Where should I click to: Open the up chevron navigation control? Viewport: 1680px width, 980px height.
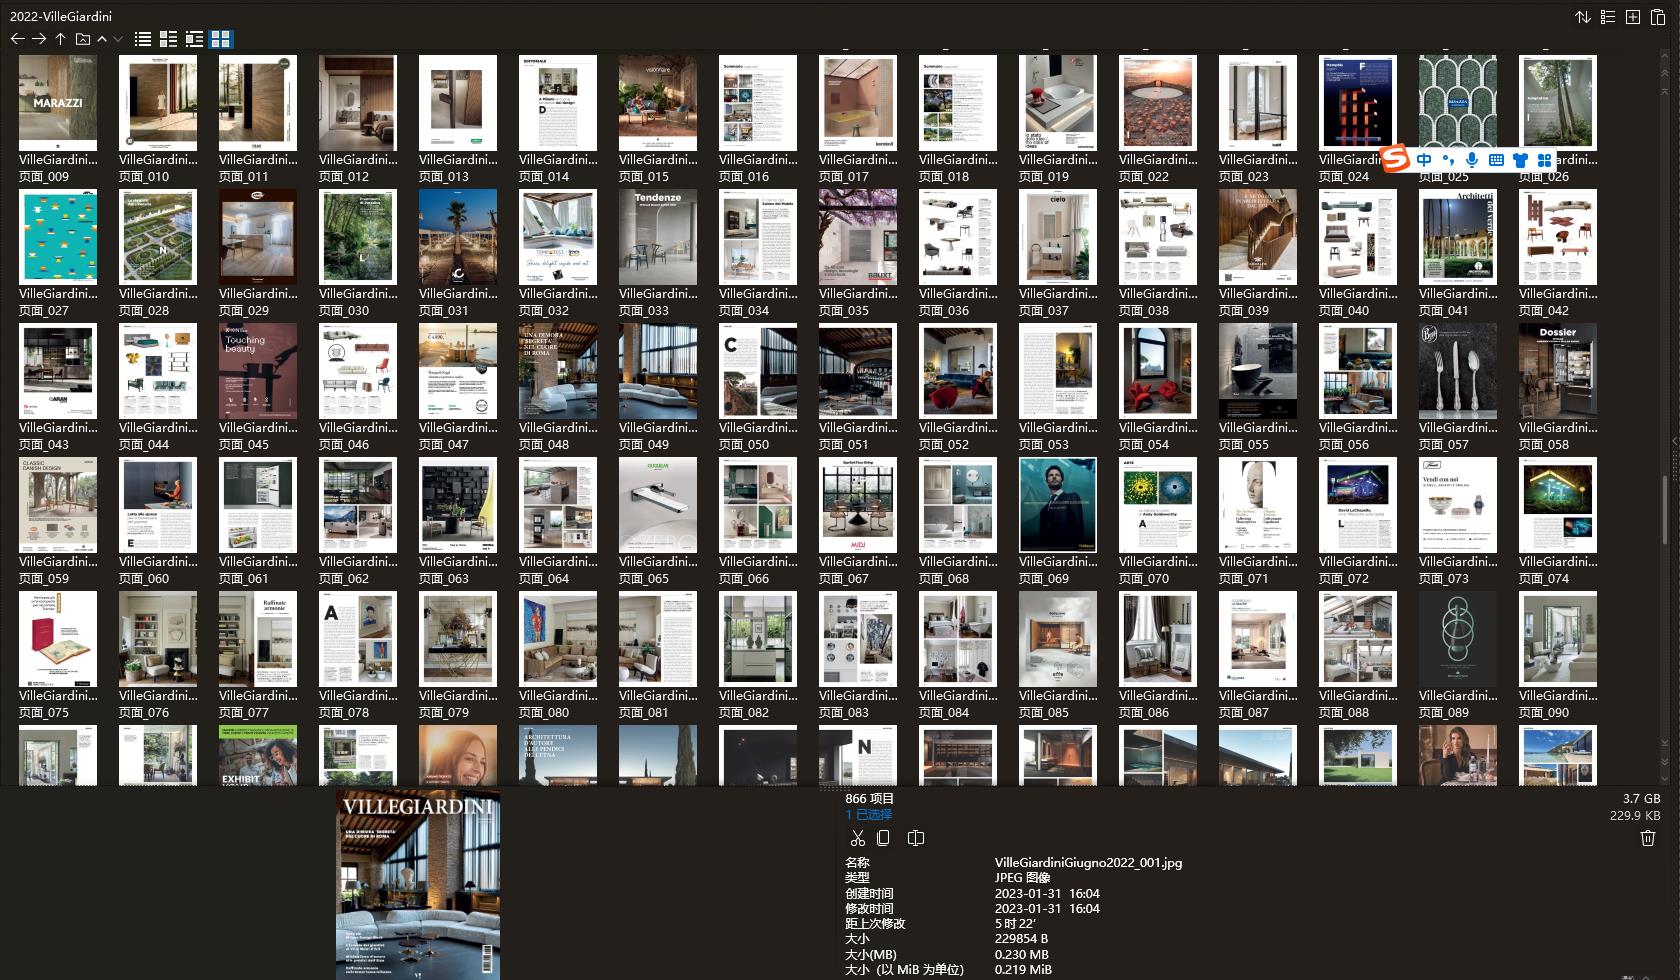tap(102, 40)
